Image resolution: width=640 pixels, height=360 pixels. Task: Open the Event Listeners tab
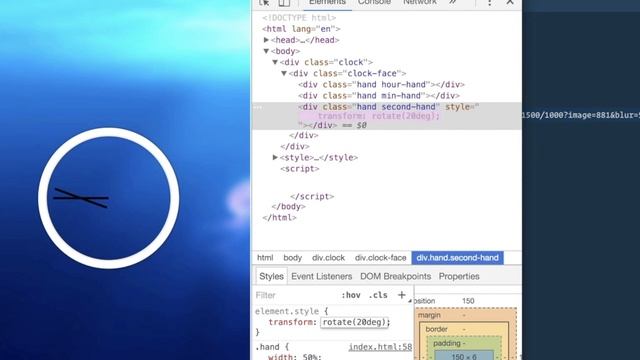[322, 276]
